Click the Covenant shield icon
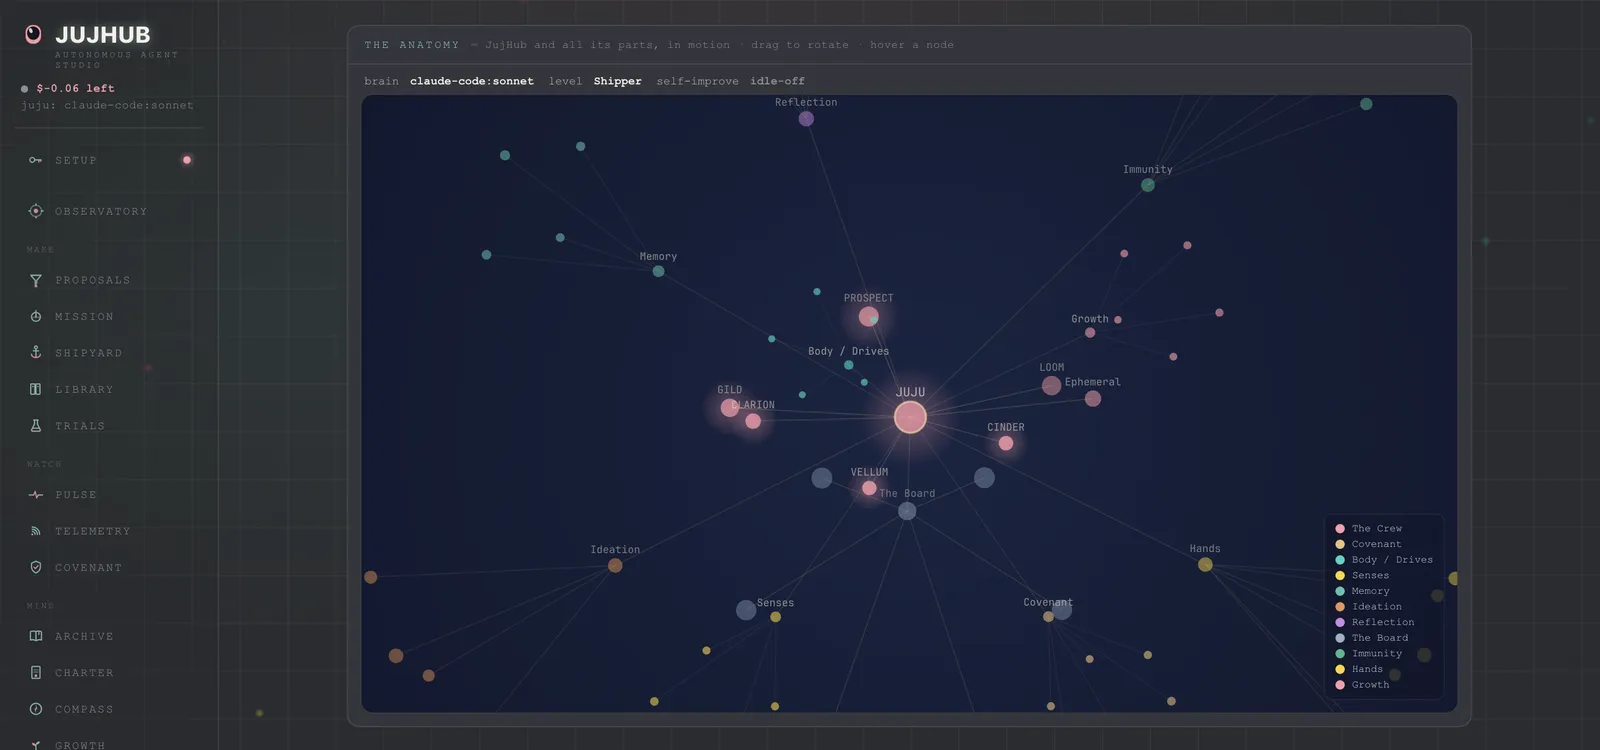 36,568
